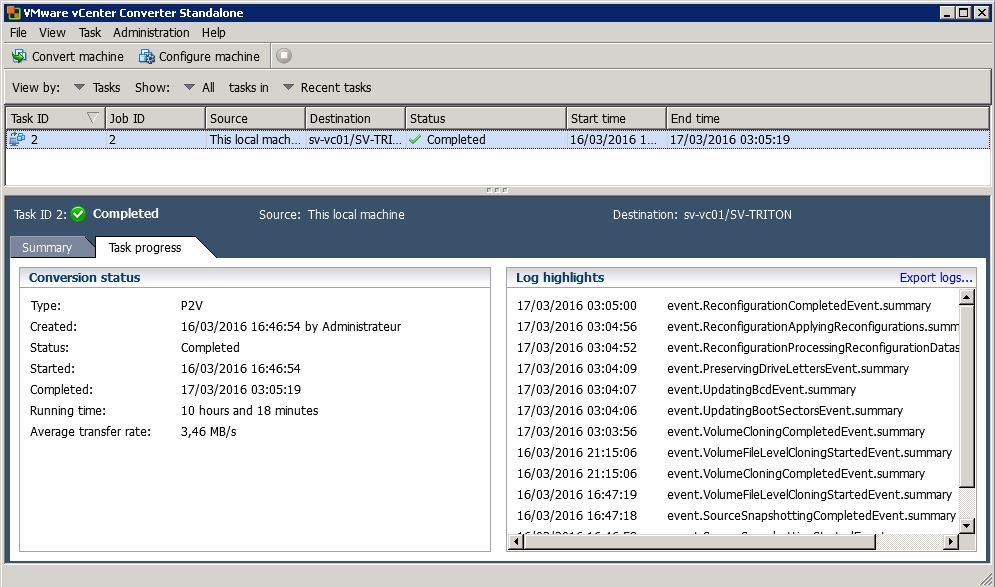Open the Task menu
Viewport: 995px width, 587px height.
pyautogui.click(x=89, y=32)
